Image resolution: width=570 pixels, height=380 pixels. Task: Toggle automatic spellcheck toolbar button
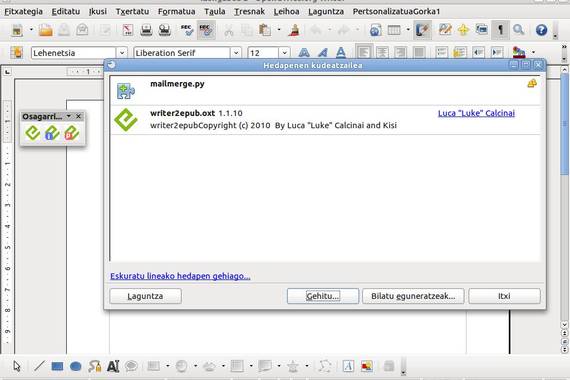(x=206, y=30)
